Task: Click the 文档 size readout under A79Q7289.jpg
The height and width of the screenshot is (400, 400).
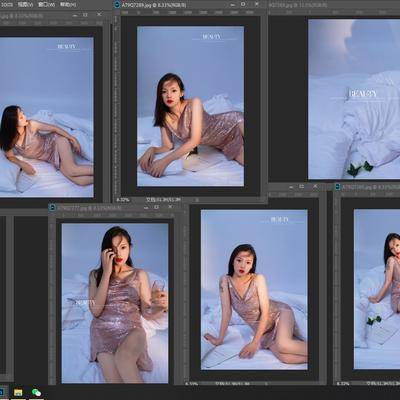Action: click(163, 200)
